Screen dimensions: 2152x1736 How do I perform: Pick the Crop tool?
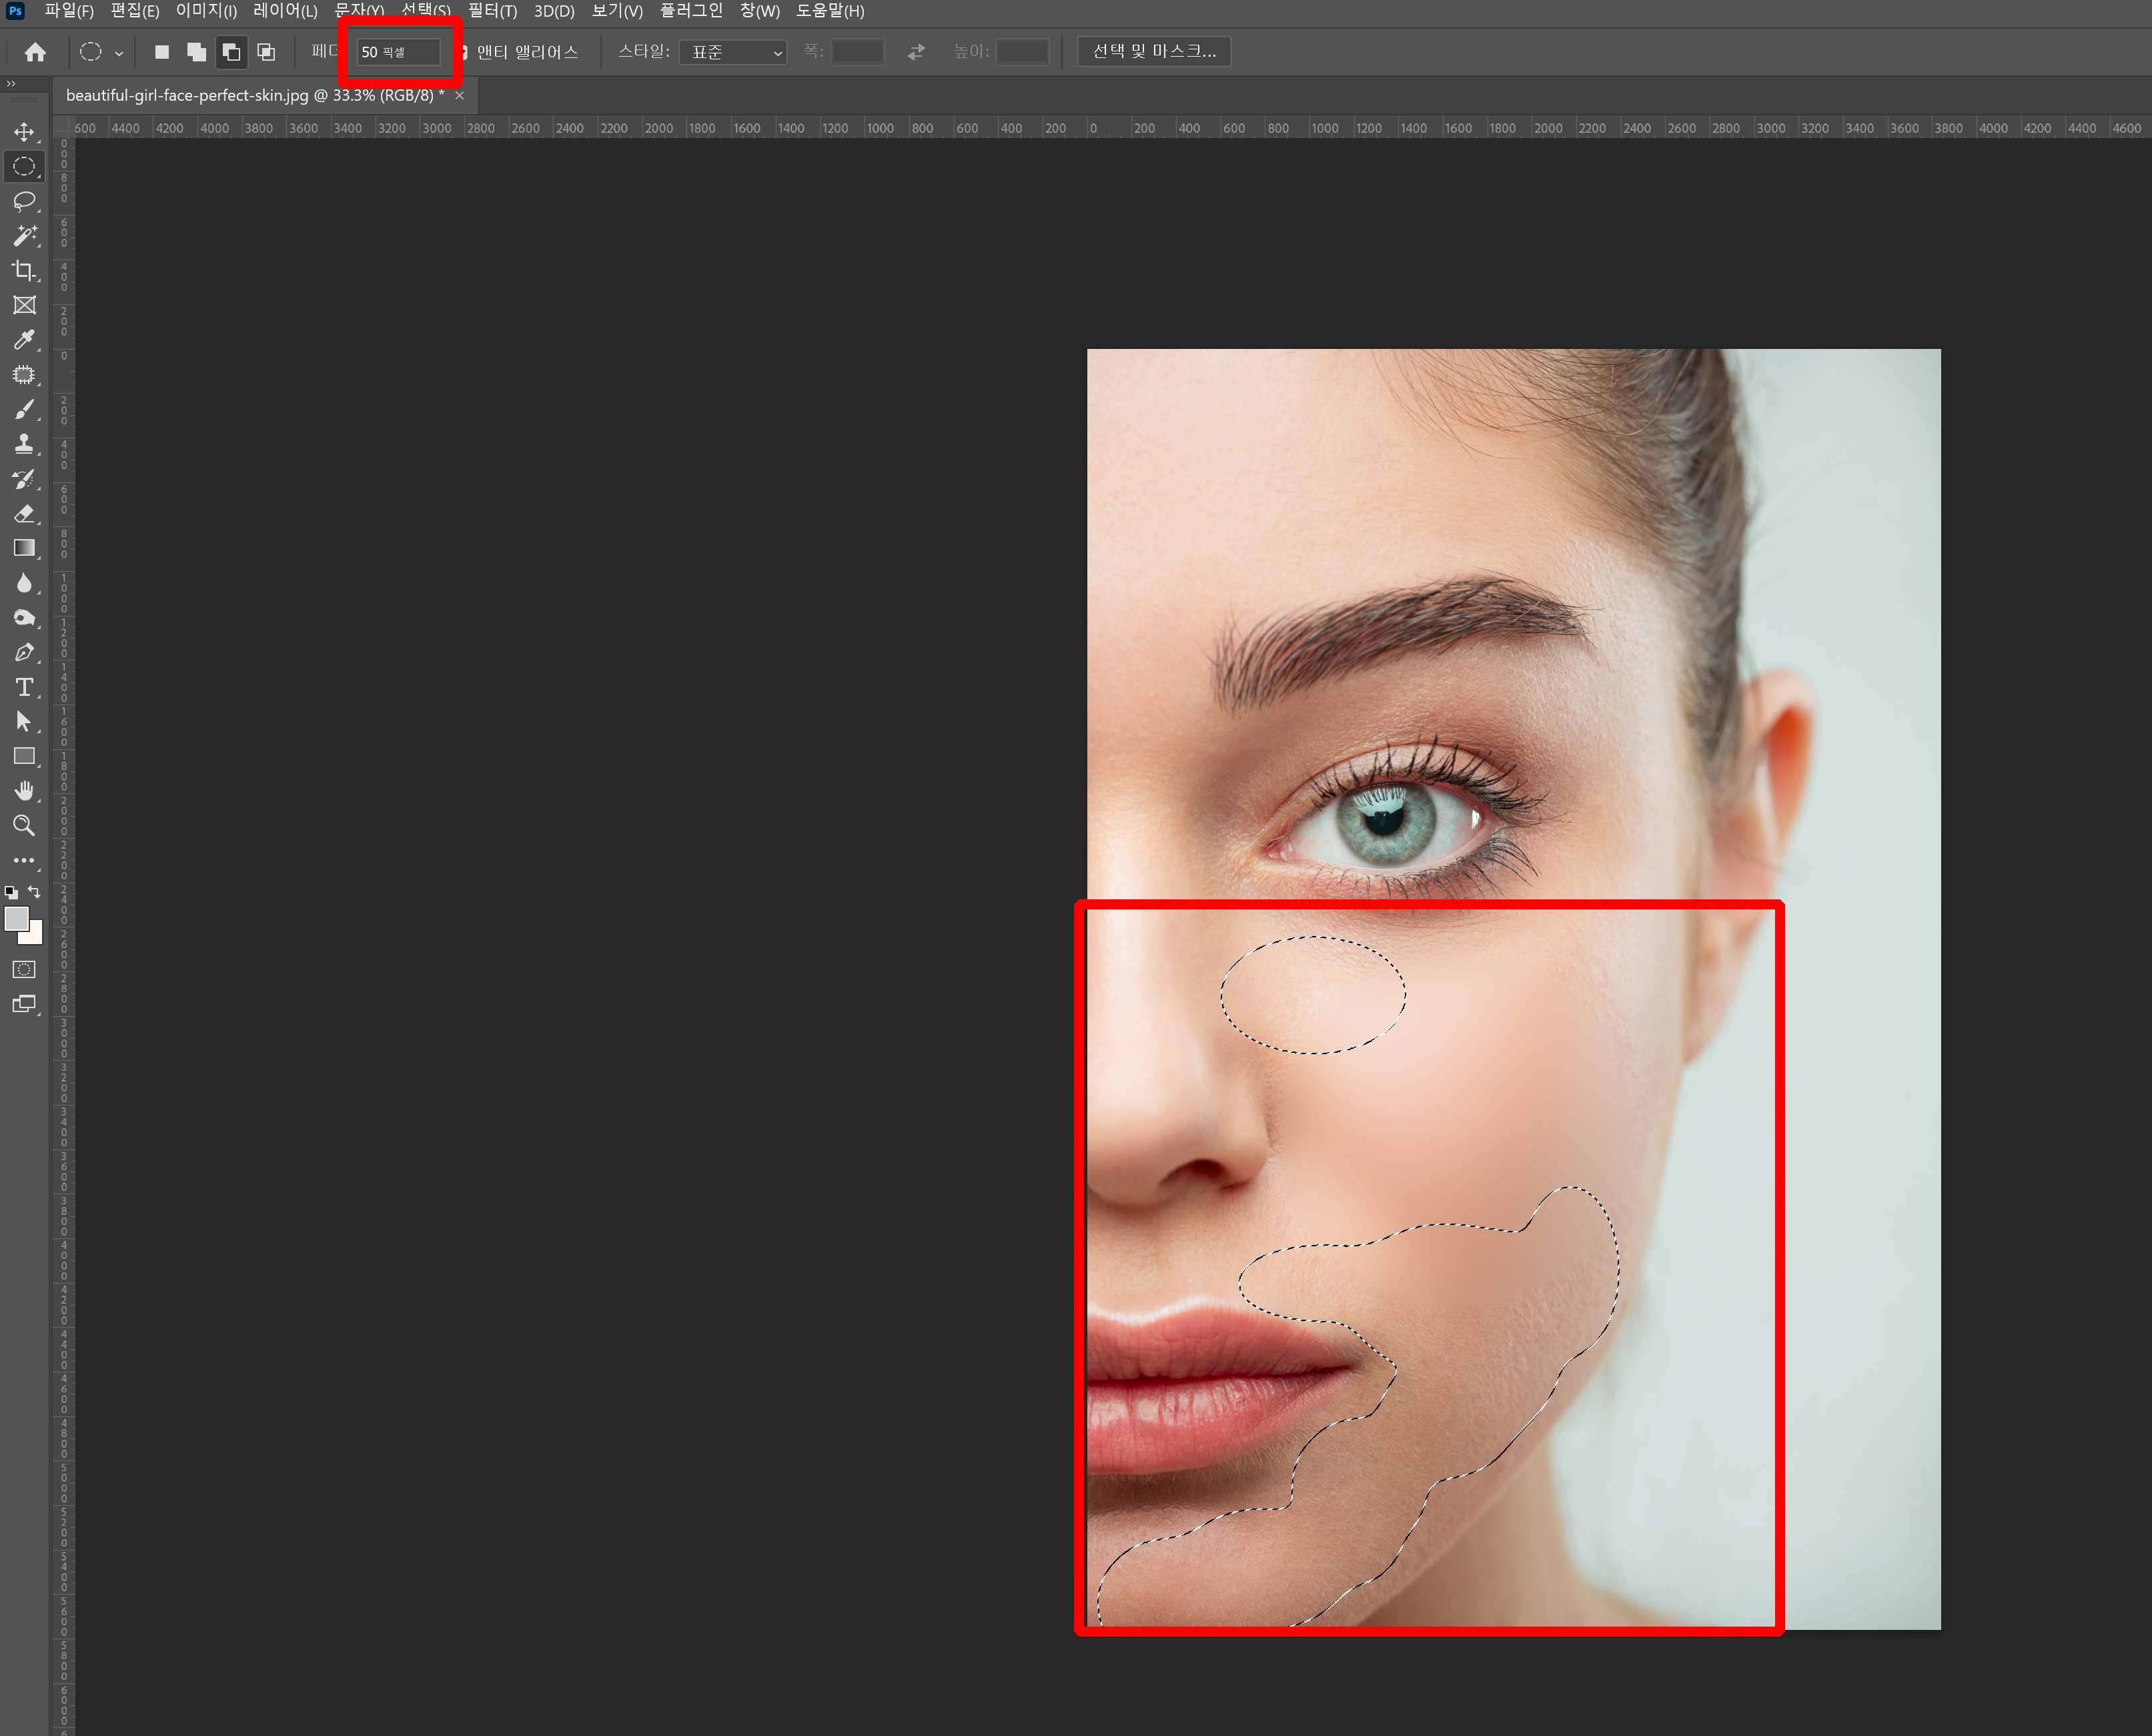point(24,270)
